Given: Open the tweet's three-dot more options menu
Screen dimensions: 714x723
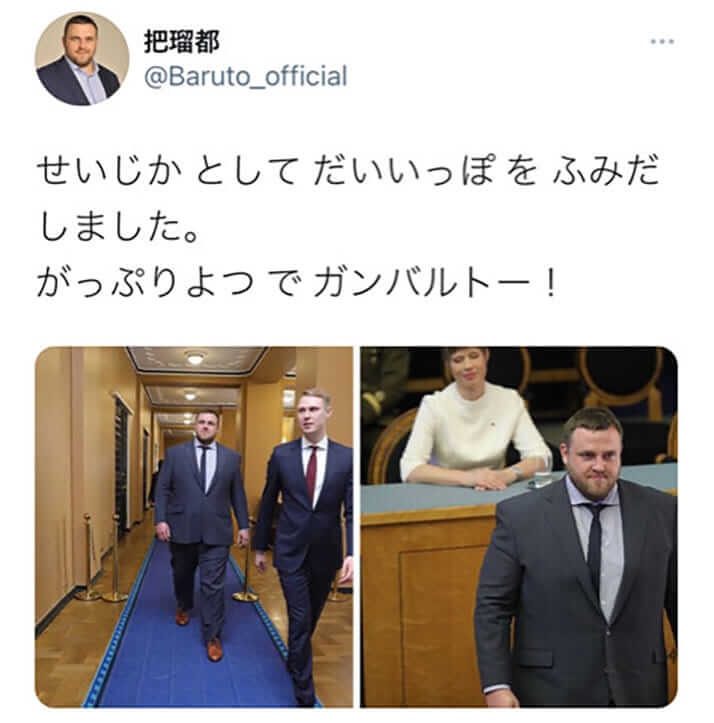Looking at the screenshot, I should [662, 42].
